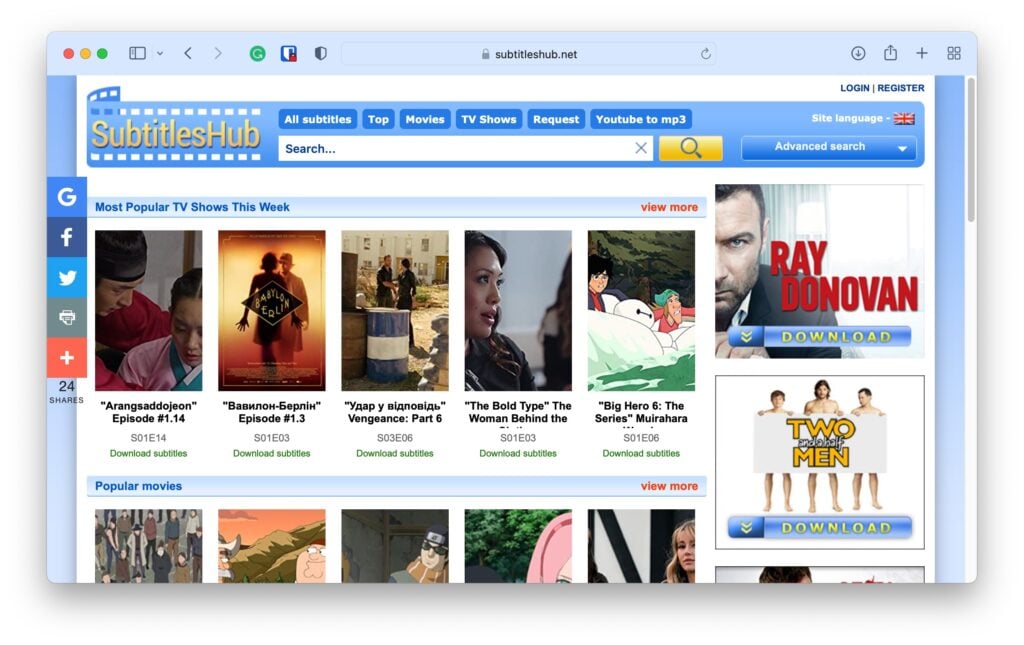
Task: Open the Grammarly extension icon
Action: [257, 54]
